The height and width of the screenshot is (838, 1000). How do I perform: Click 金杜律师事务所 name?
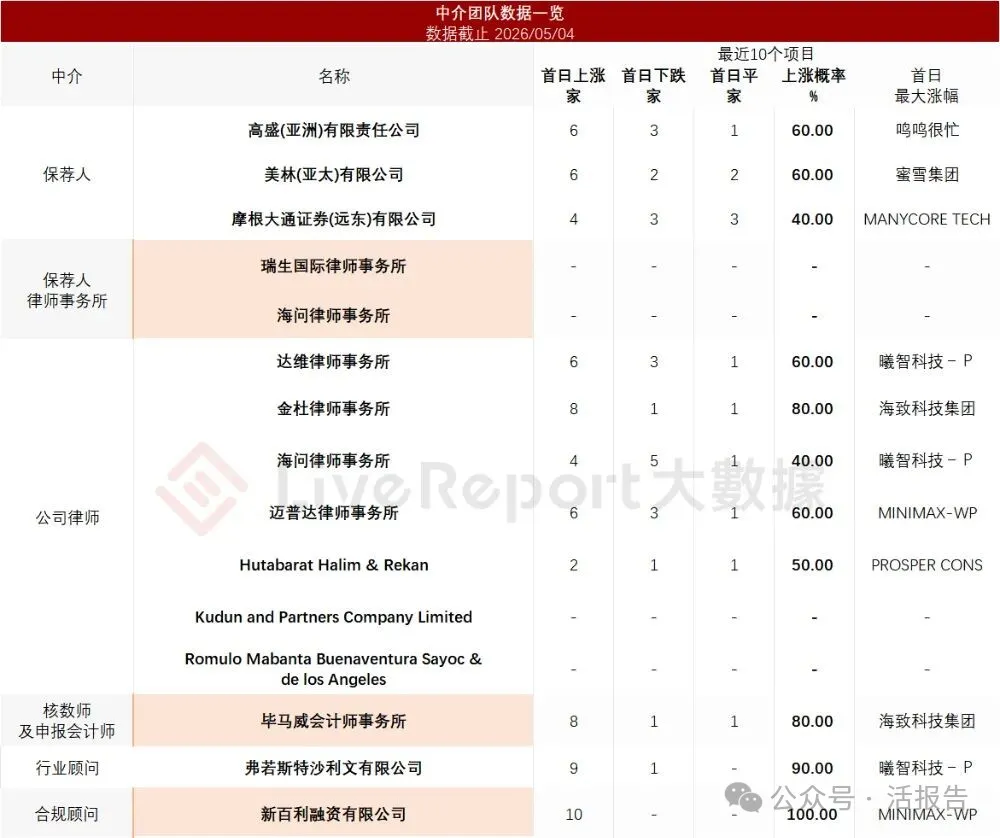click(x=334, y=408)
